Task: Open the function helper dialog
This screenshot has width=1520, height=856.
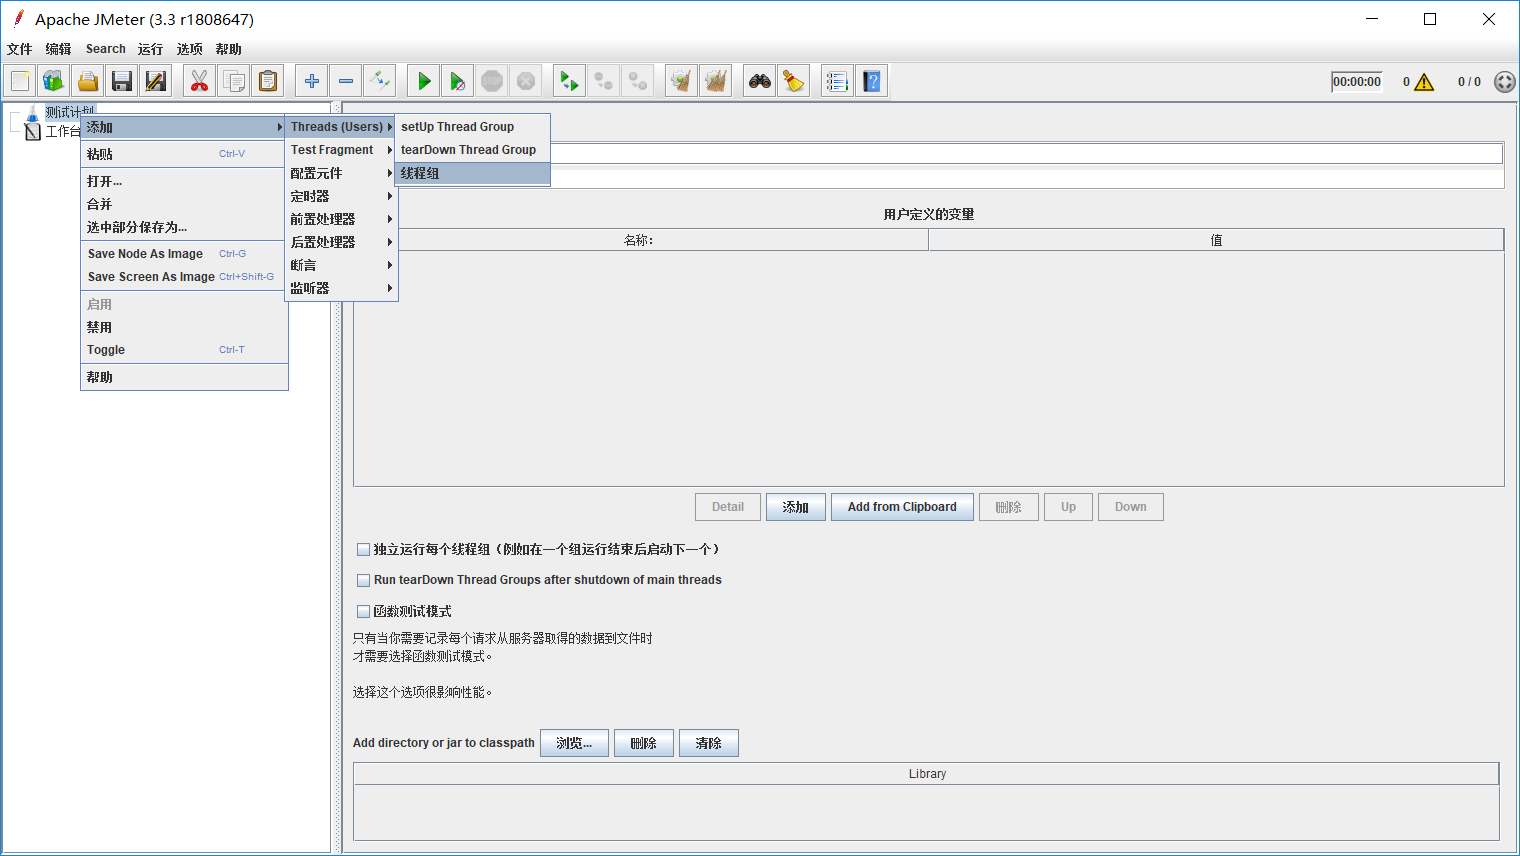Action: pos(836,80)
